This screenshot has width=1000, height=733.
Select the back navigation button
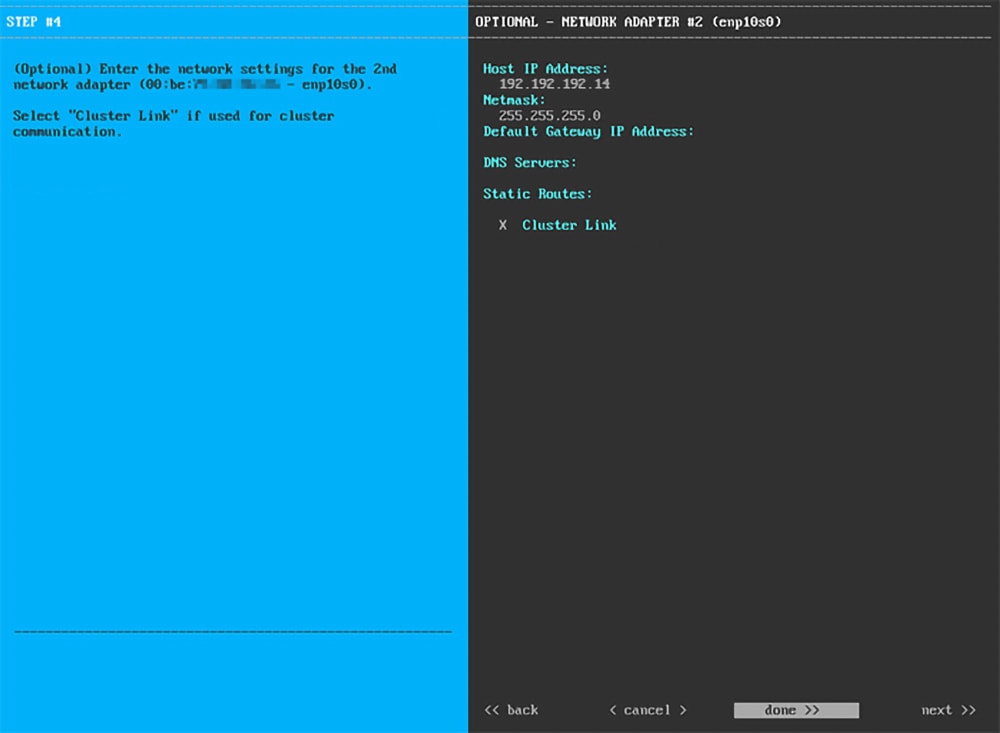pyautogui.click(x=511, y=710)
